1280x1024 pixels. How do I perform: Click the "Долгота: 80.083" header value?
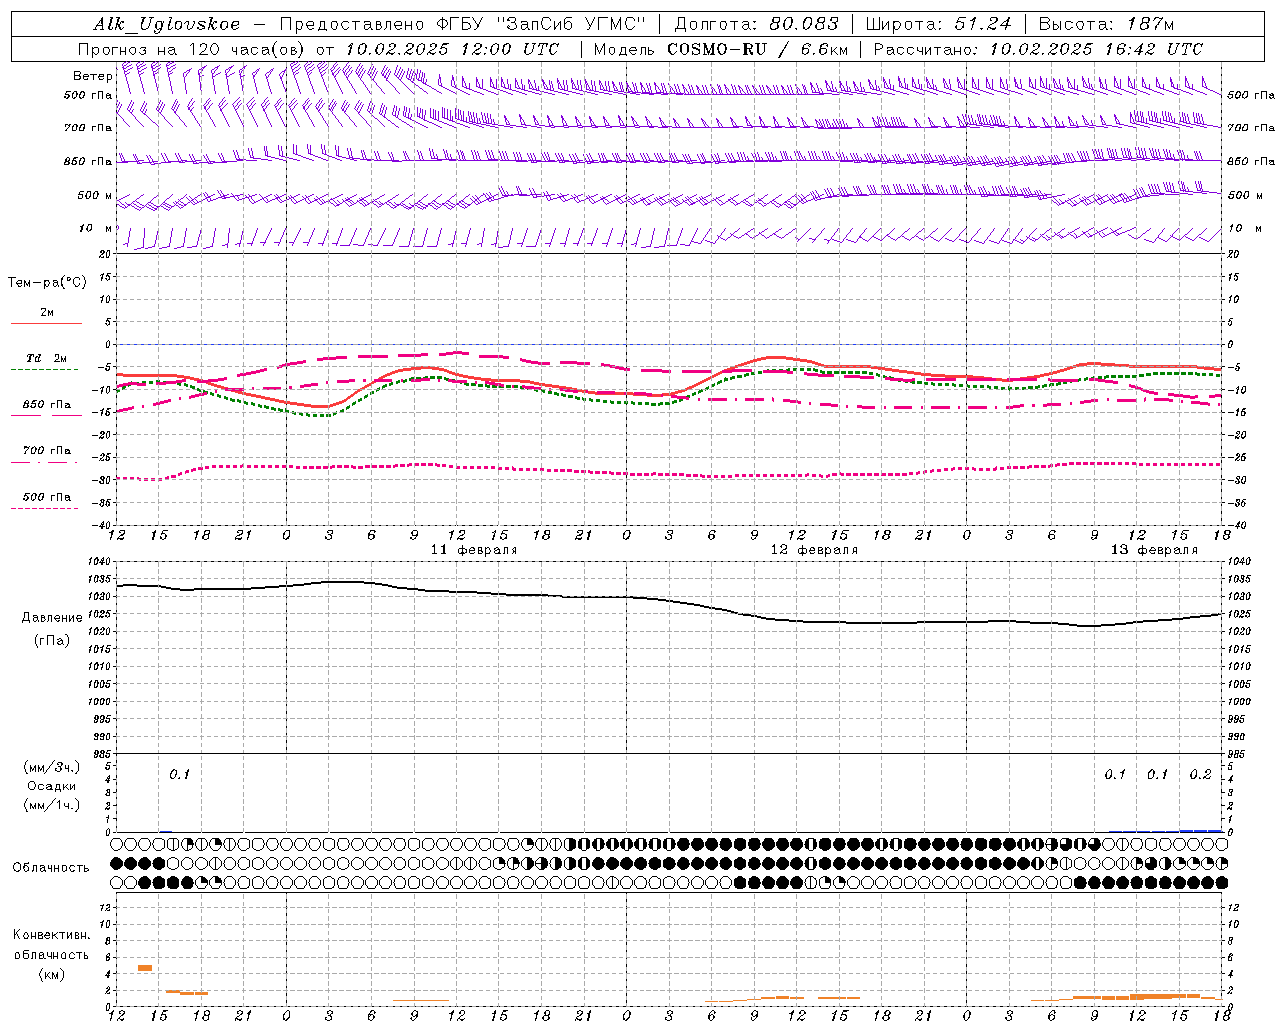757,24
